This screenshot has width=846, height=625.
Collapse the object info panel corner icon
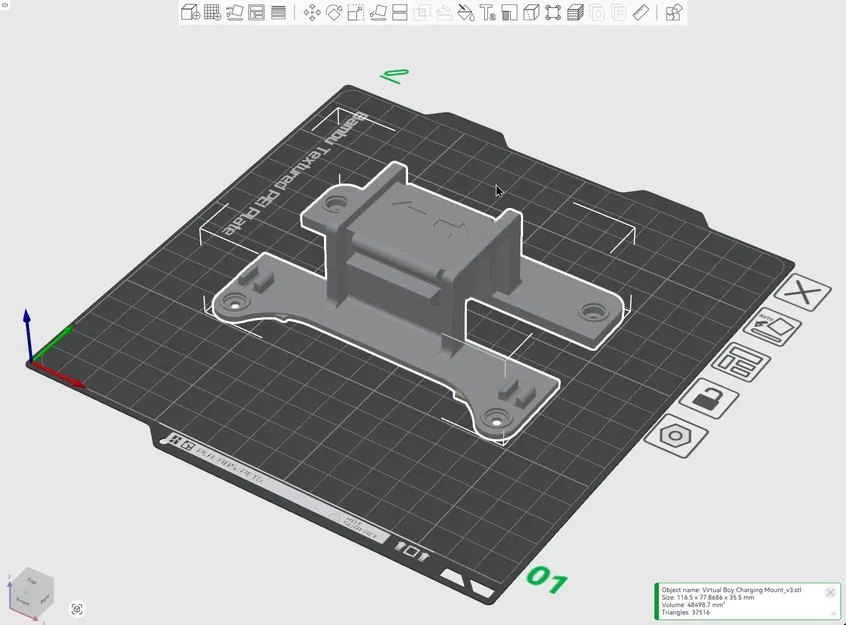tap(834, 614)
